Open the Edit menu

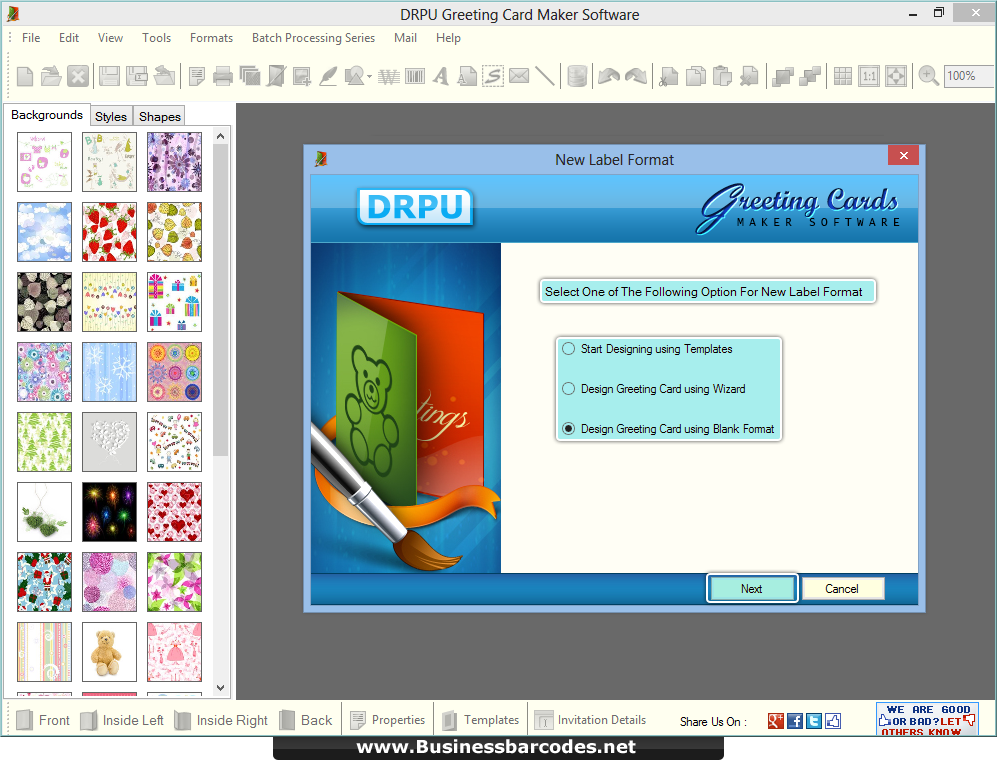[x=69, y=38]
